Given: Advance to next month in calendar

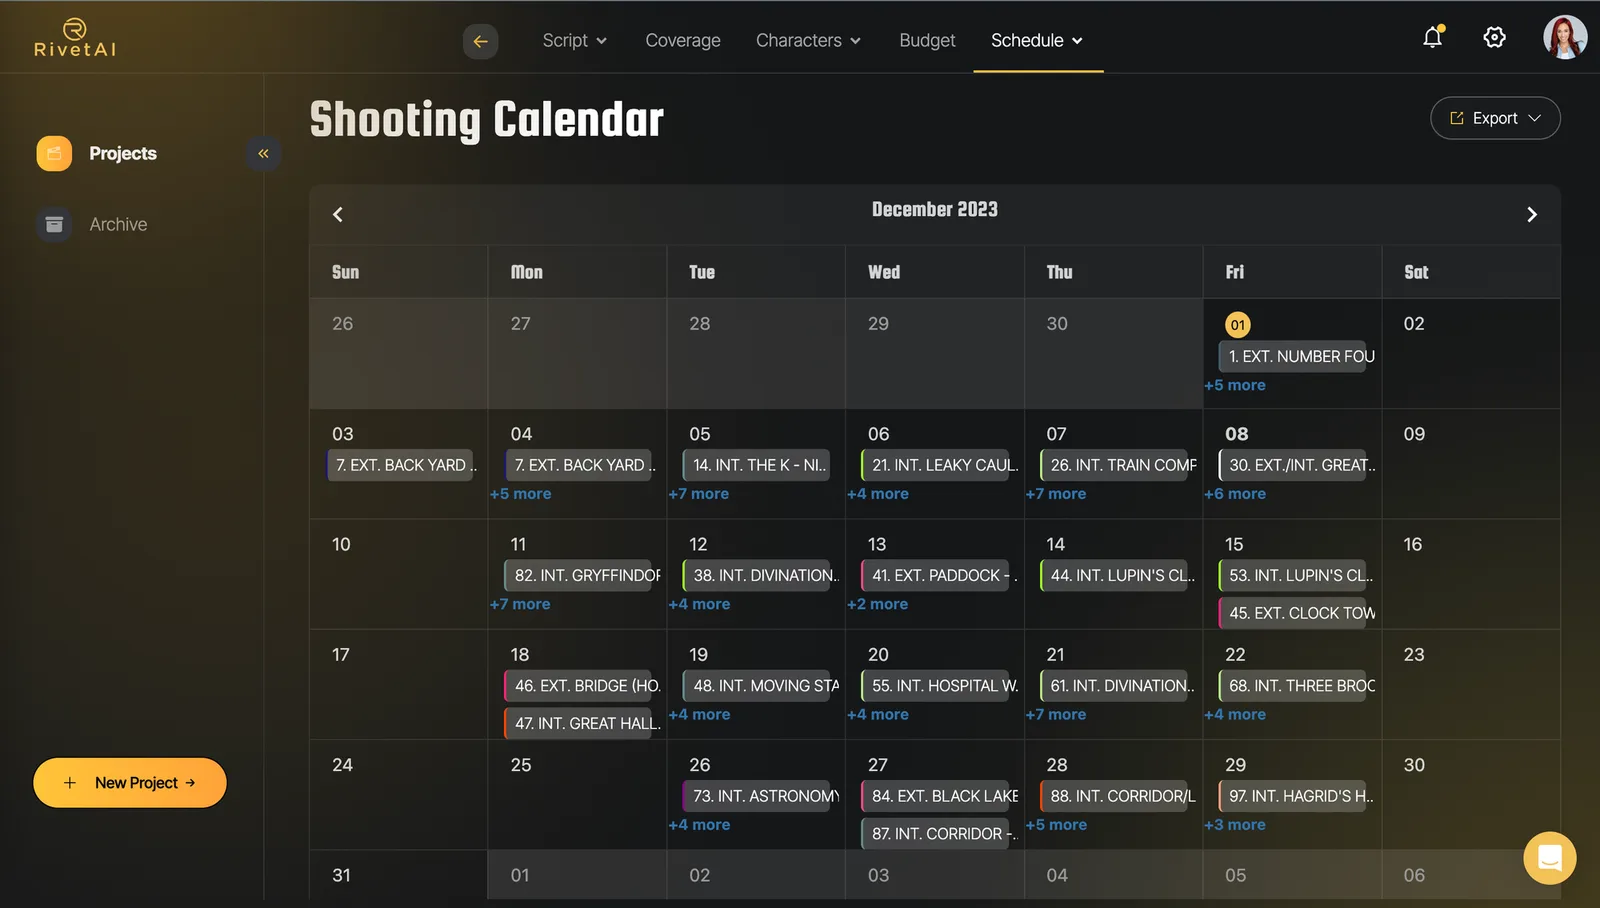Looking at the screenshot, I should [1531, 214].
